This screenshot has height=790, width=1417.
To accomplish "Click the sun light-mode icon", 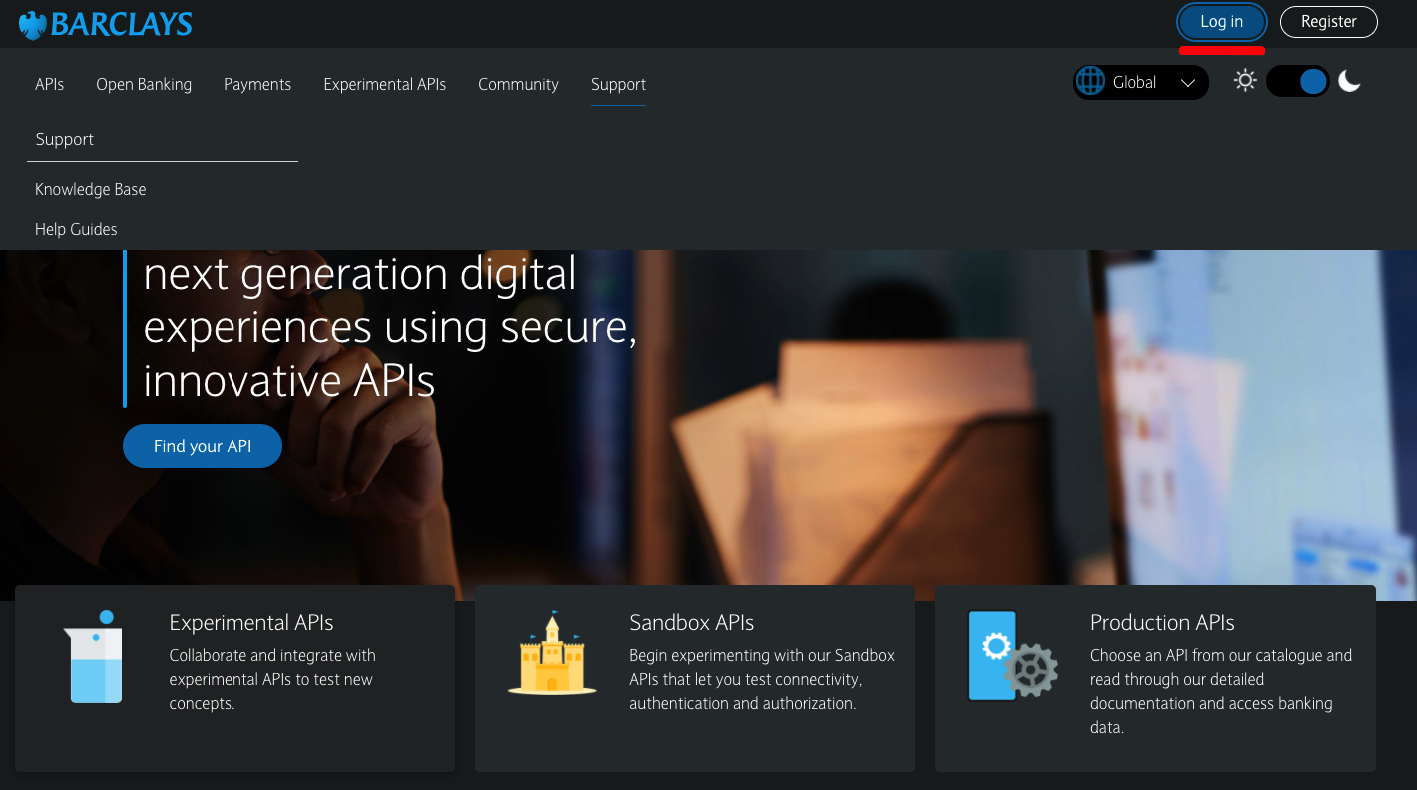I will click(1245, 81).
